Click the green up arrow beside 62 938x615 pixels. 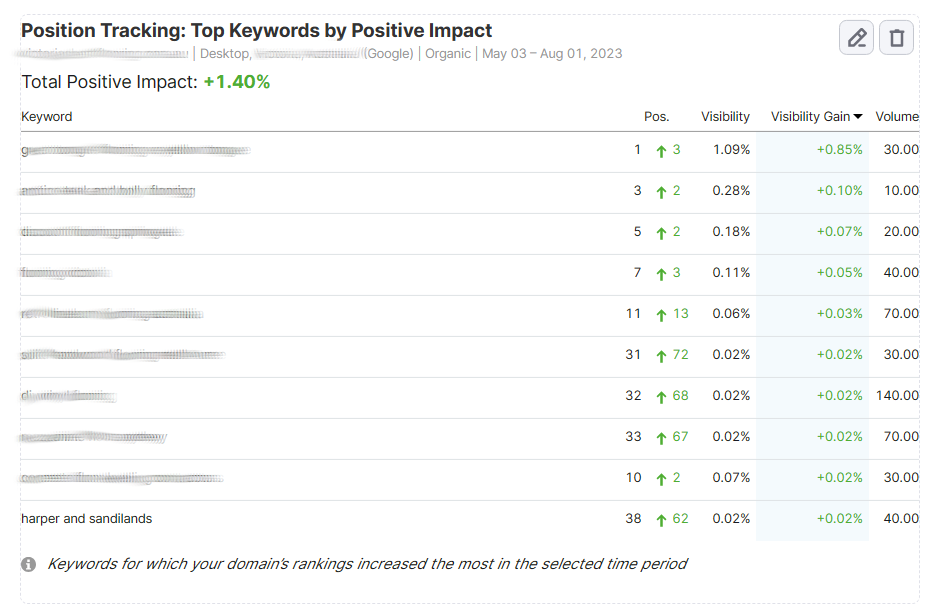[661, 520]
